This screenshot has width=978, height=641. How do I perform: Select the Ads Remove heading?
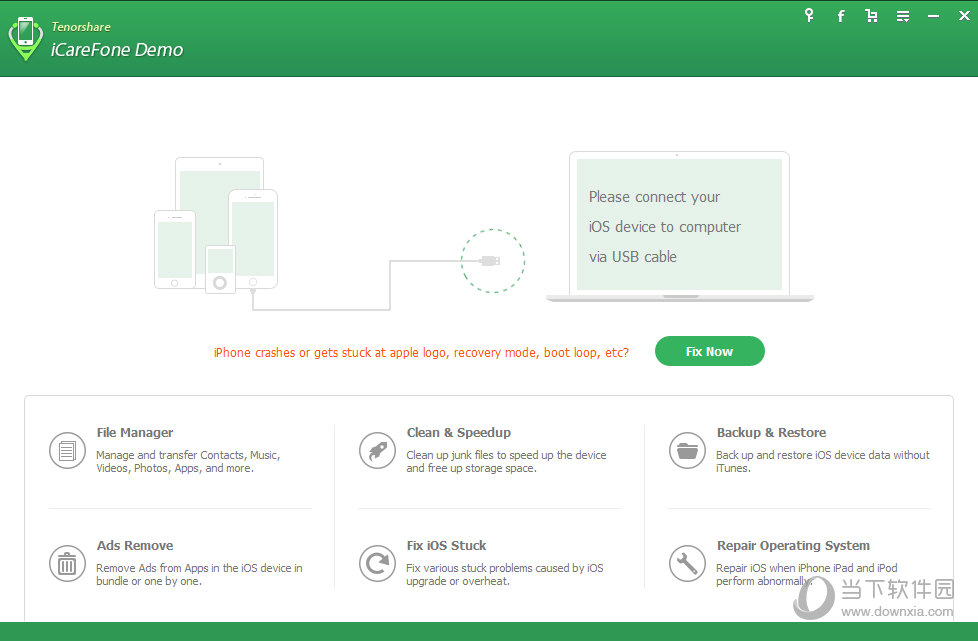pos(135,546)
